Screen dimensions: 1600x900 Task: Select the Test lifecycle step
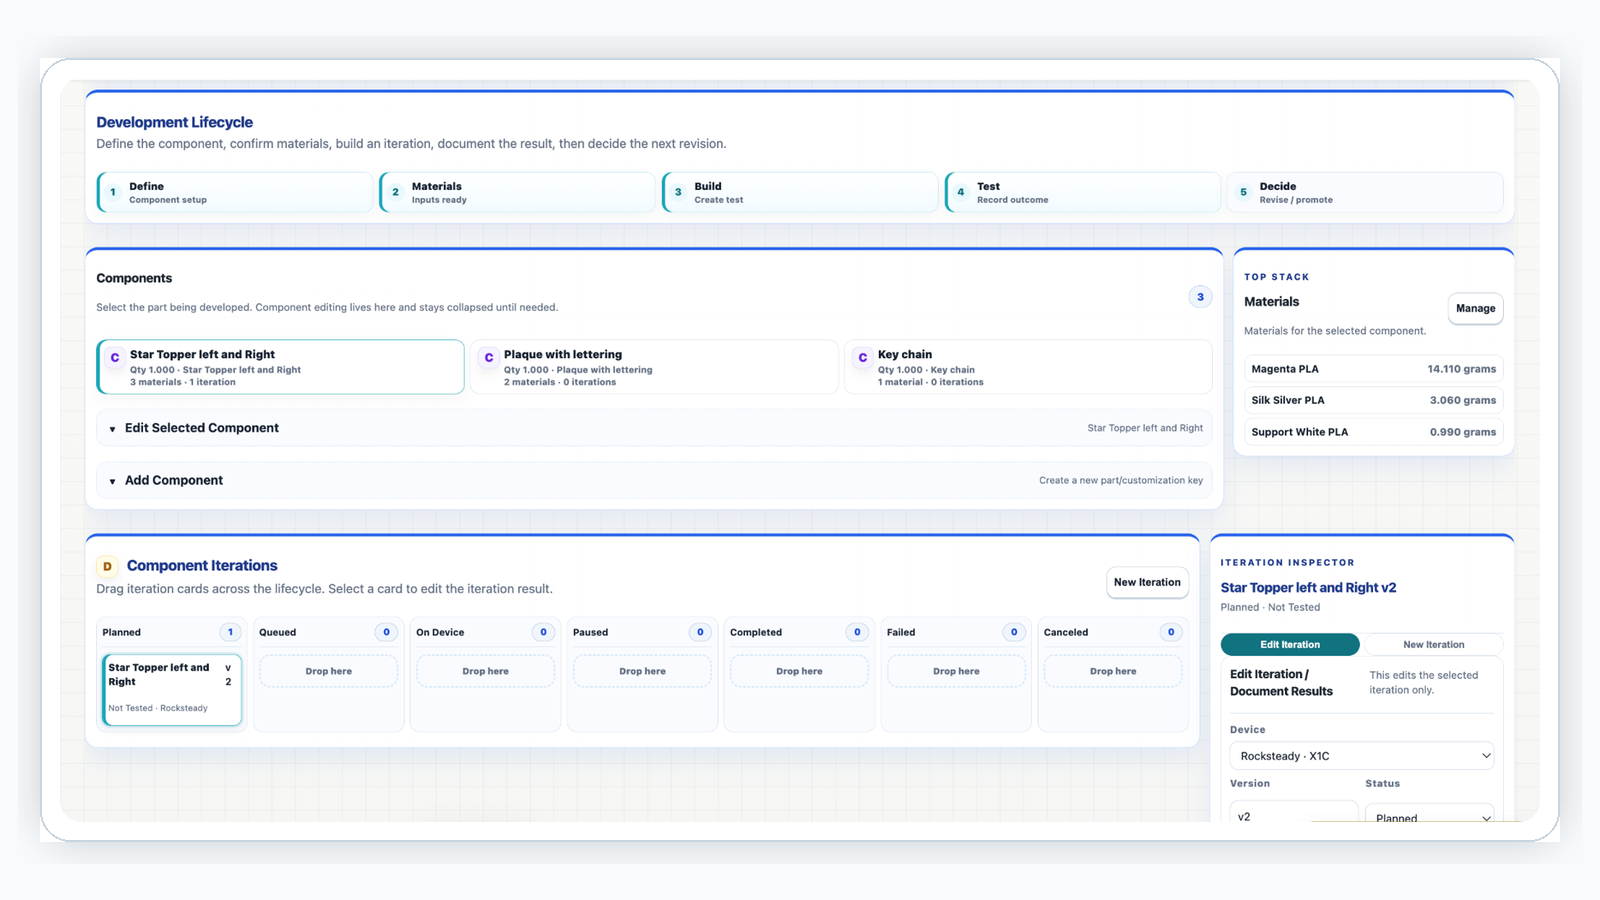[1083, 192]
